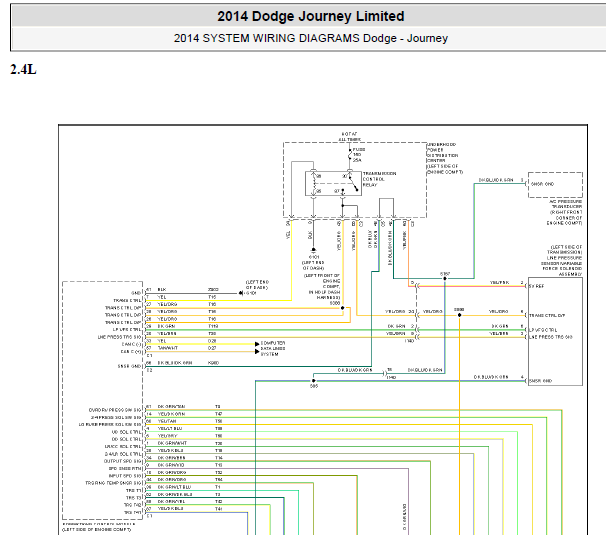
Task: Click '(LEFT SIDE OF ENGINE COMPT)' under control module
Action: (96, 530)
